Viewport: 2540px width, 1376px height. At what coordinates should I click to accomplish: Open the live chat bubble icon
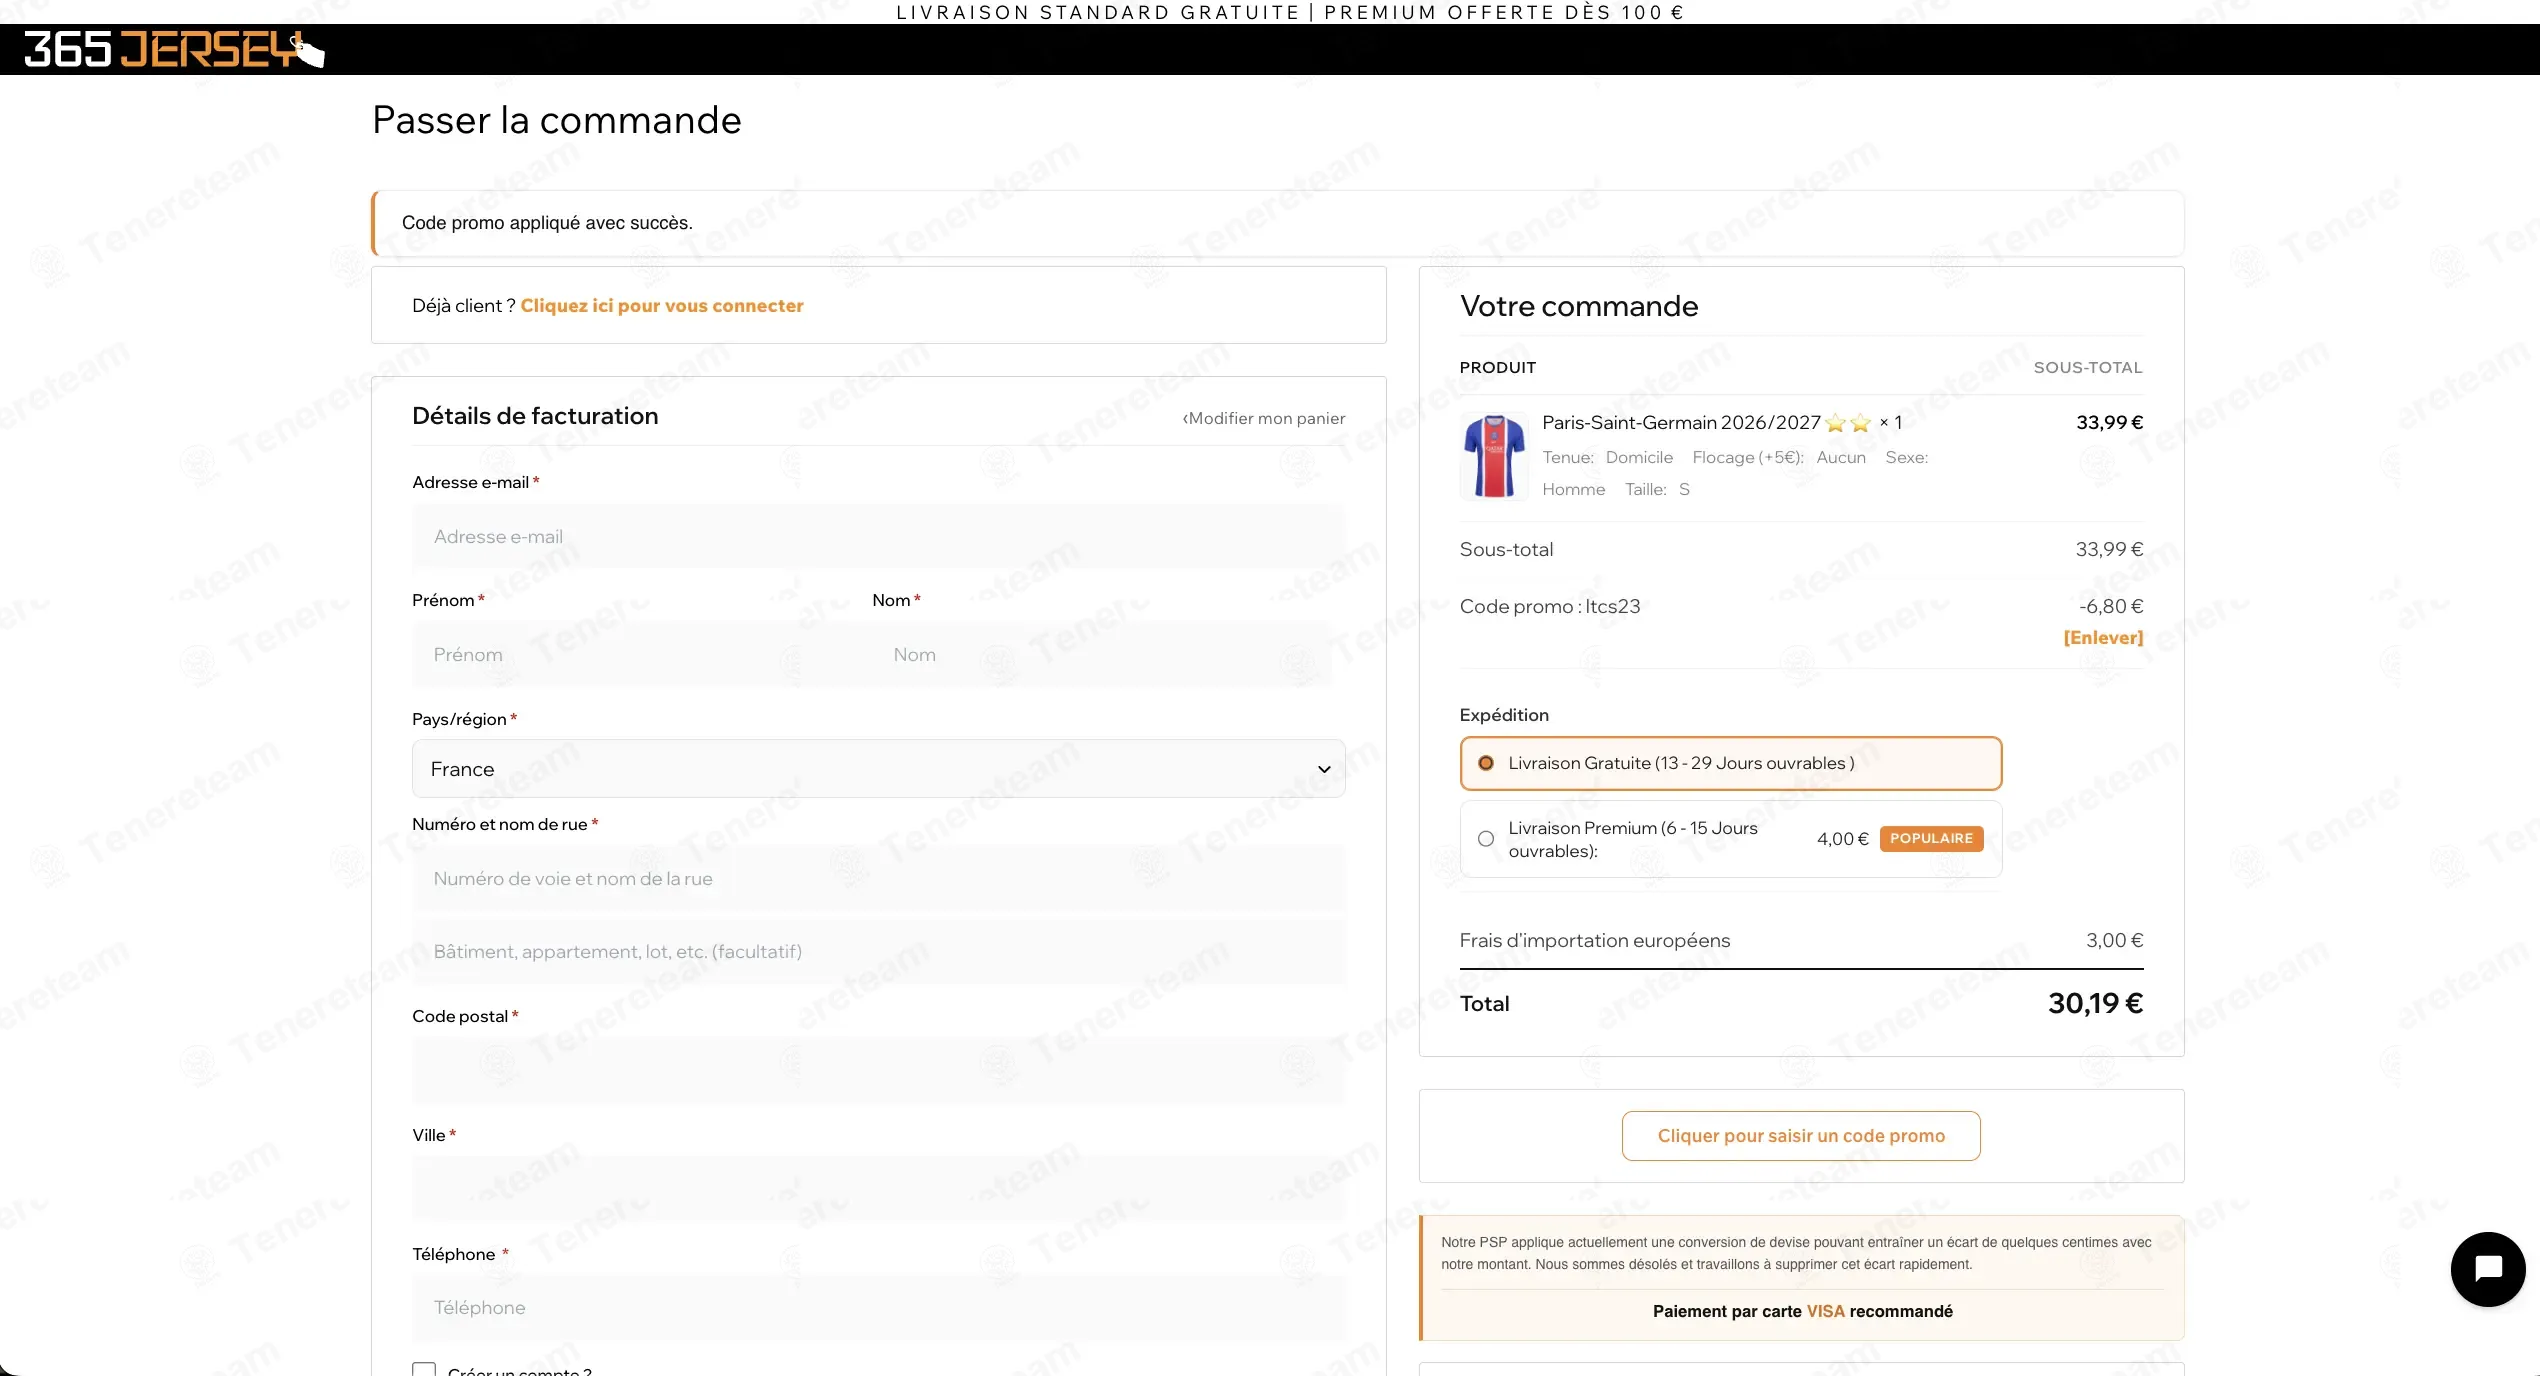(2488, 1269)
